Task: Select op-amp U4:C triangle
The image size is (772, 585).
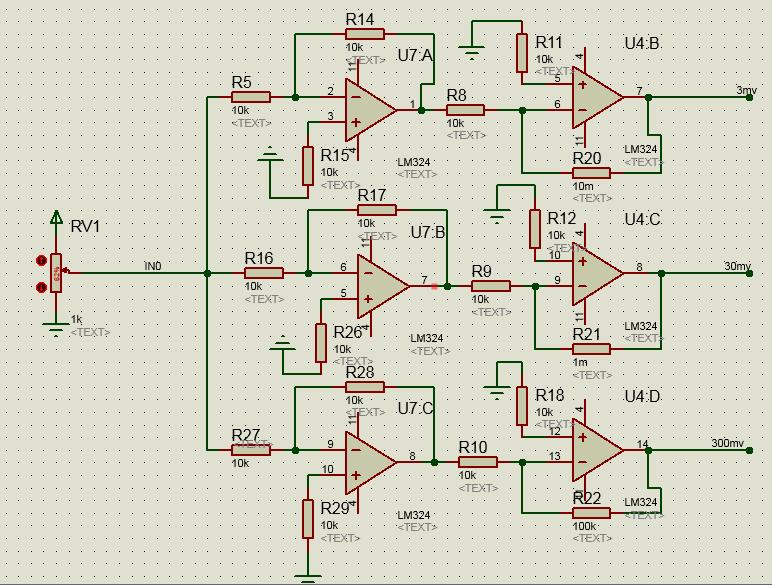Action: point(598,273)
